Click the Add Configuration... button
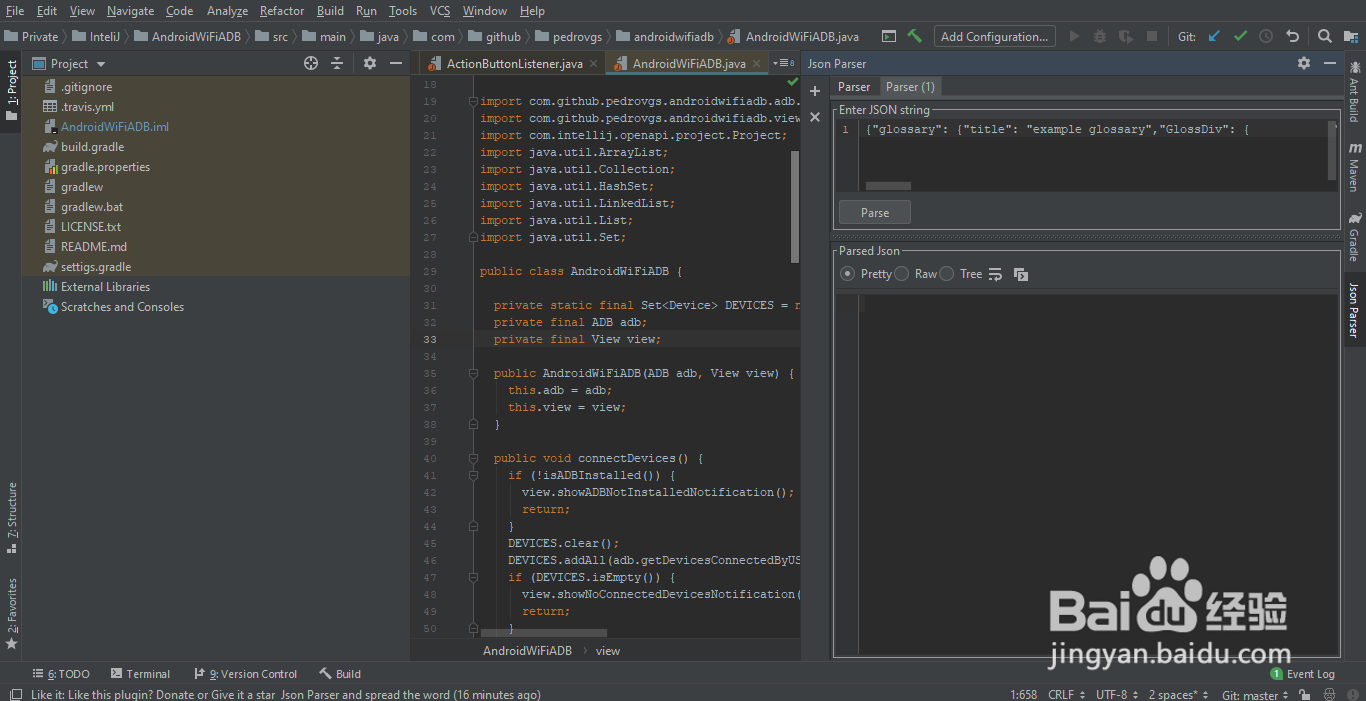 [995, 36]
